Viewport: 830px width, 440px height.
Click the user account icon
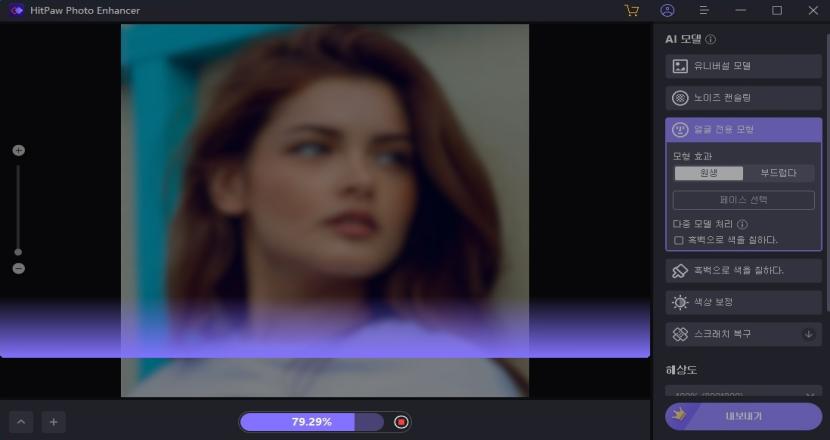668,10
